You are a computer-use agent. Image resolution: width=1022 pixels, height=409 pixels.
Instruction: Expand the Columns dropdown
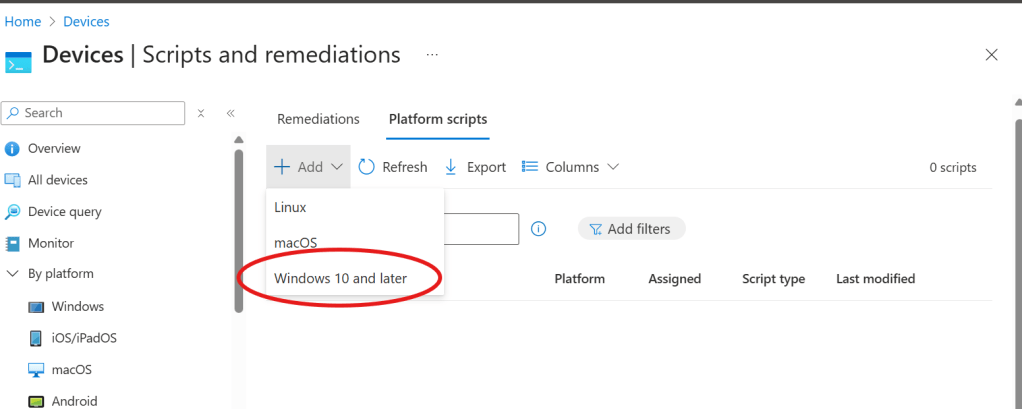pyautogui.click(x=571, y=167)
